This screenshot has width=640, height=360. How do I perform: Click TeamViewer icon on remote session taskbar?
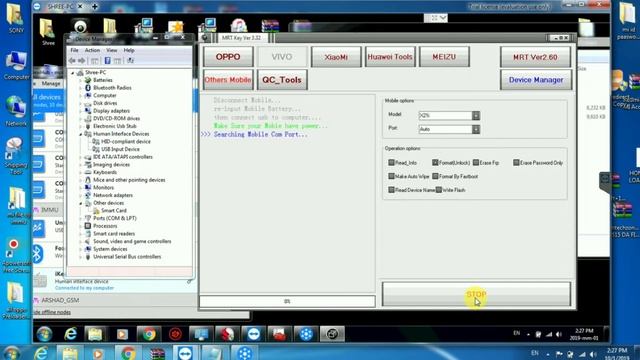click(253, 334)
